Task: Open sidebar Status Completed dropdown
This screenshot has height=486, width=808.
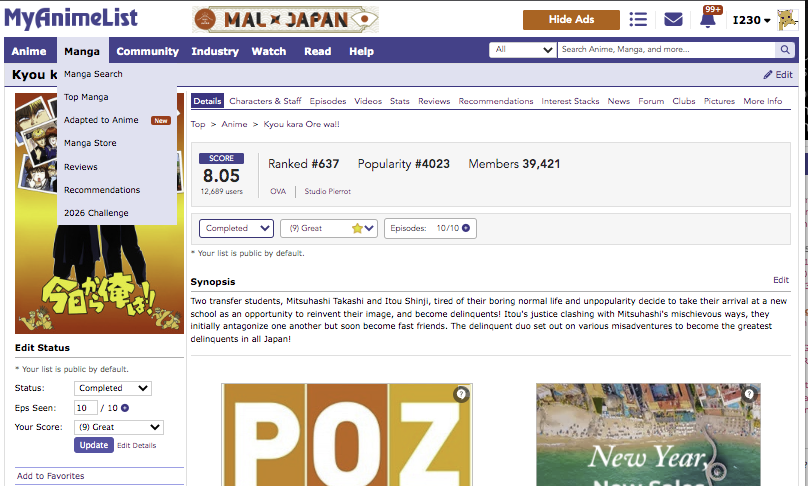Action: click(112, 388)
